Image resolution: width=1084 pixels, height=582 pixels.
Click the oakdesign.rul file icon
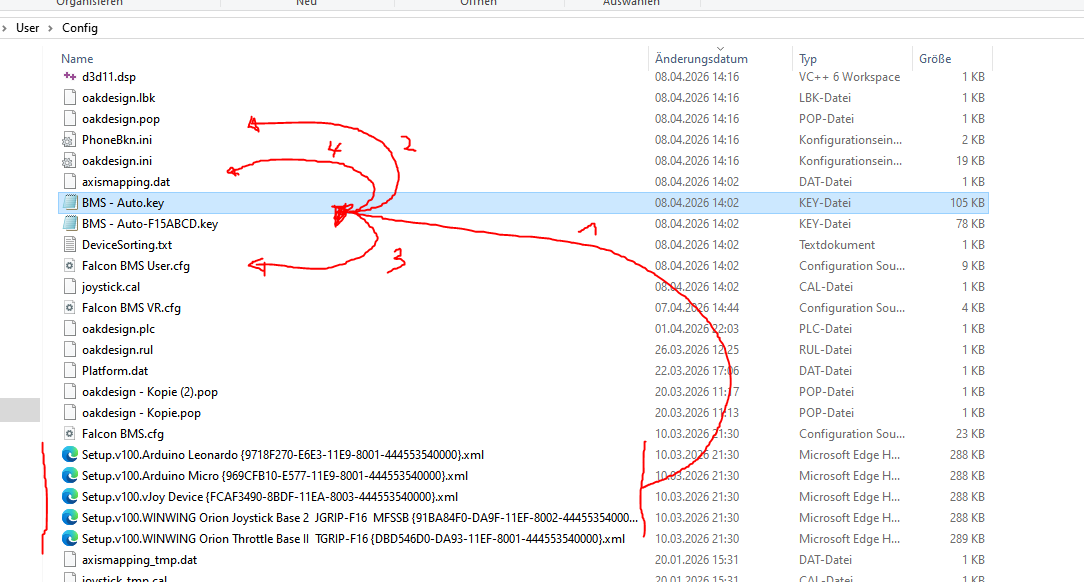69,350
